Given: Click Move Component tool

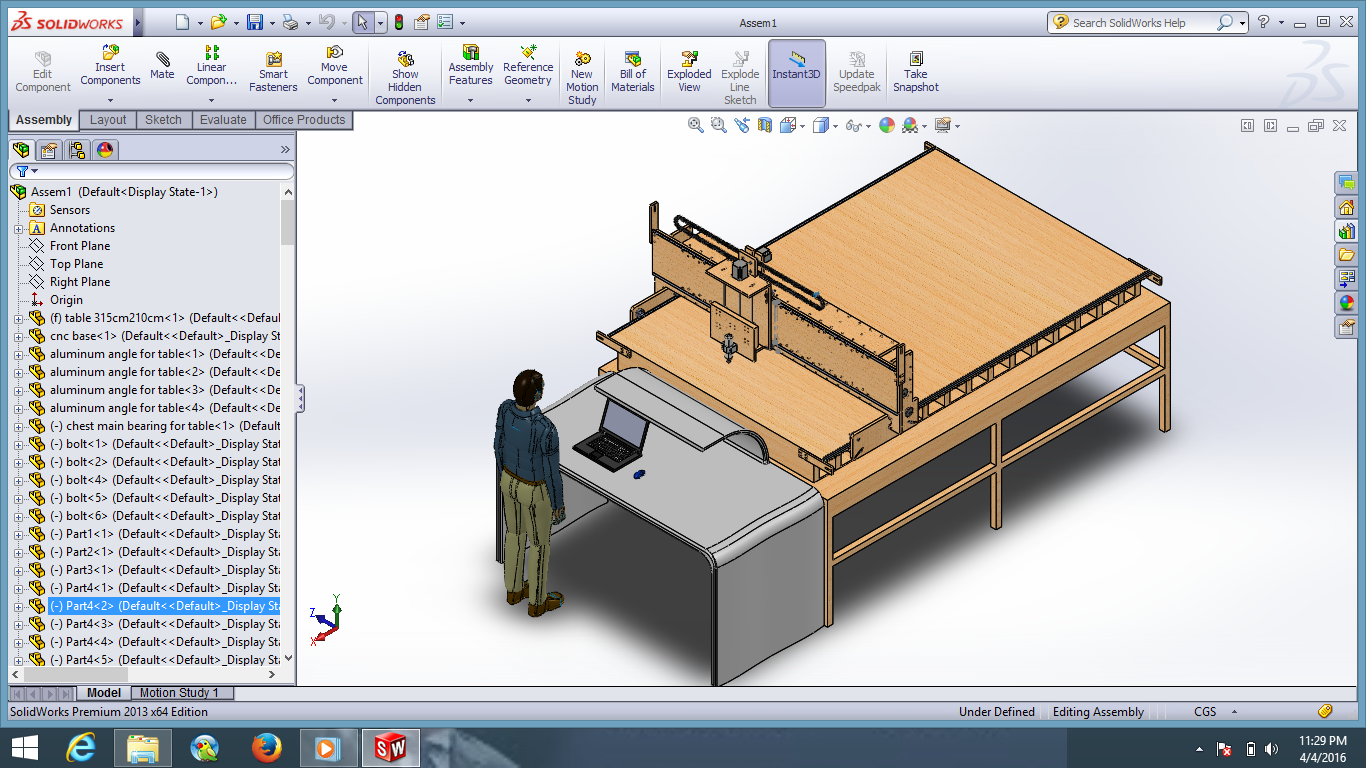Looking at the screenshot, I should 335,66.
